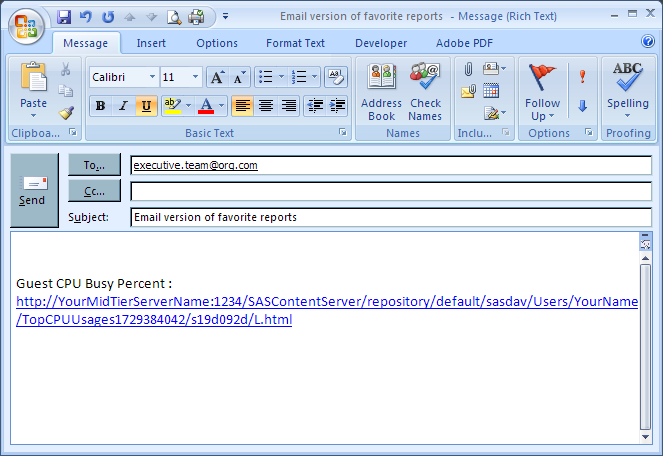665x456 pixels.
Task: Attach Item envelope with paperclip
Action: pos(468,91)
